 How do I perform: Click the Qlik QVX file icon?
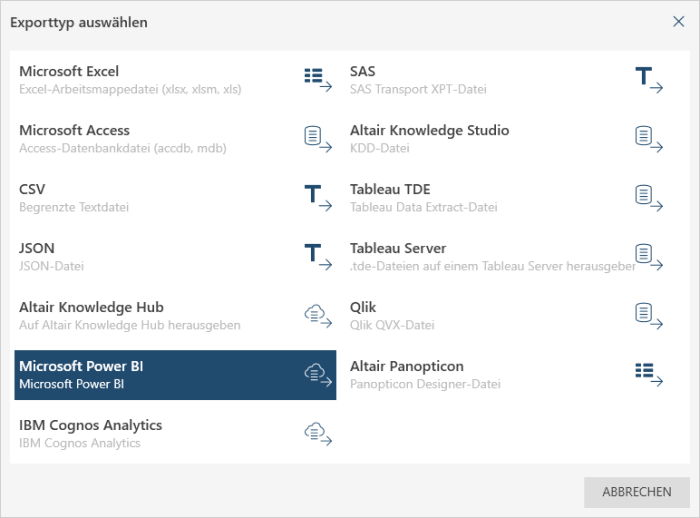point(648,315)
